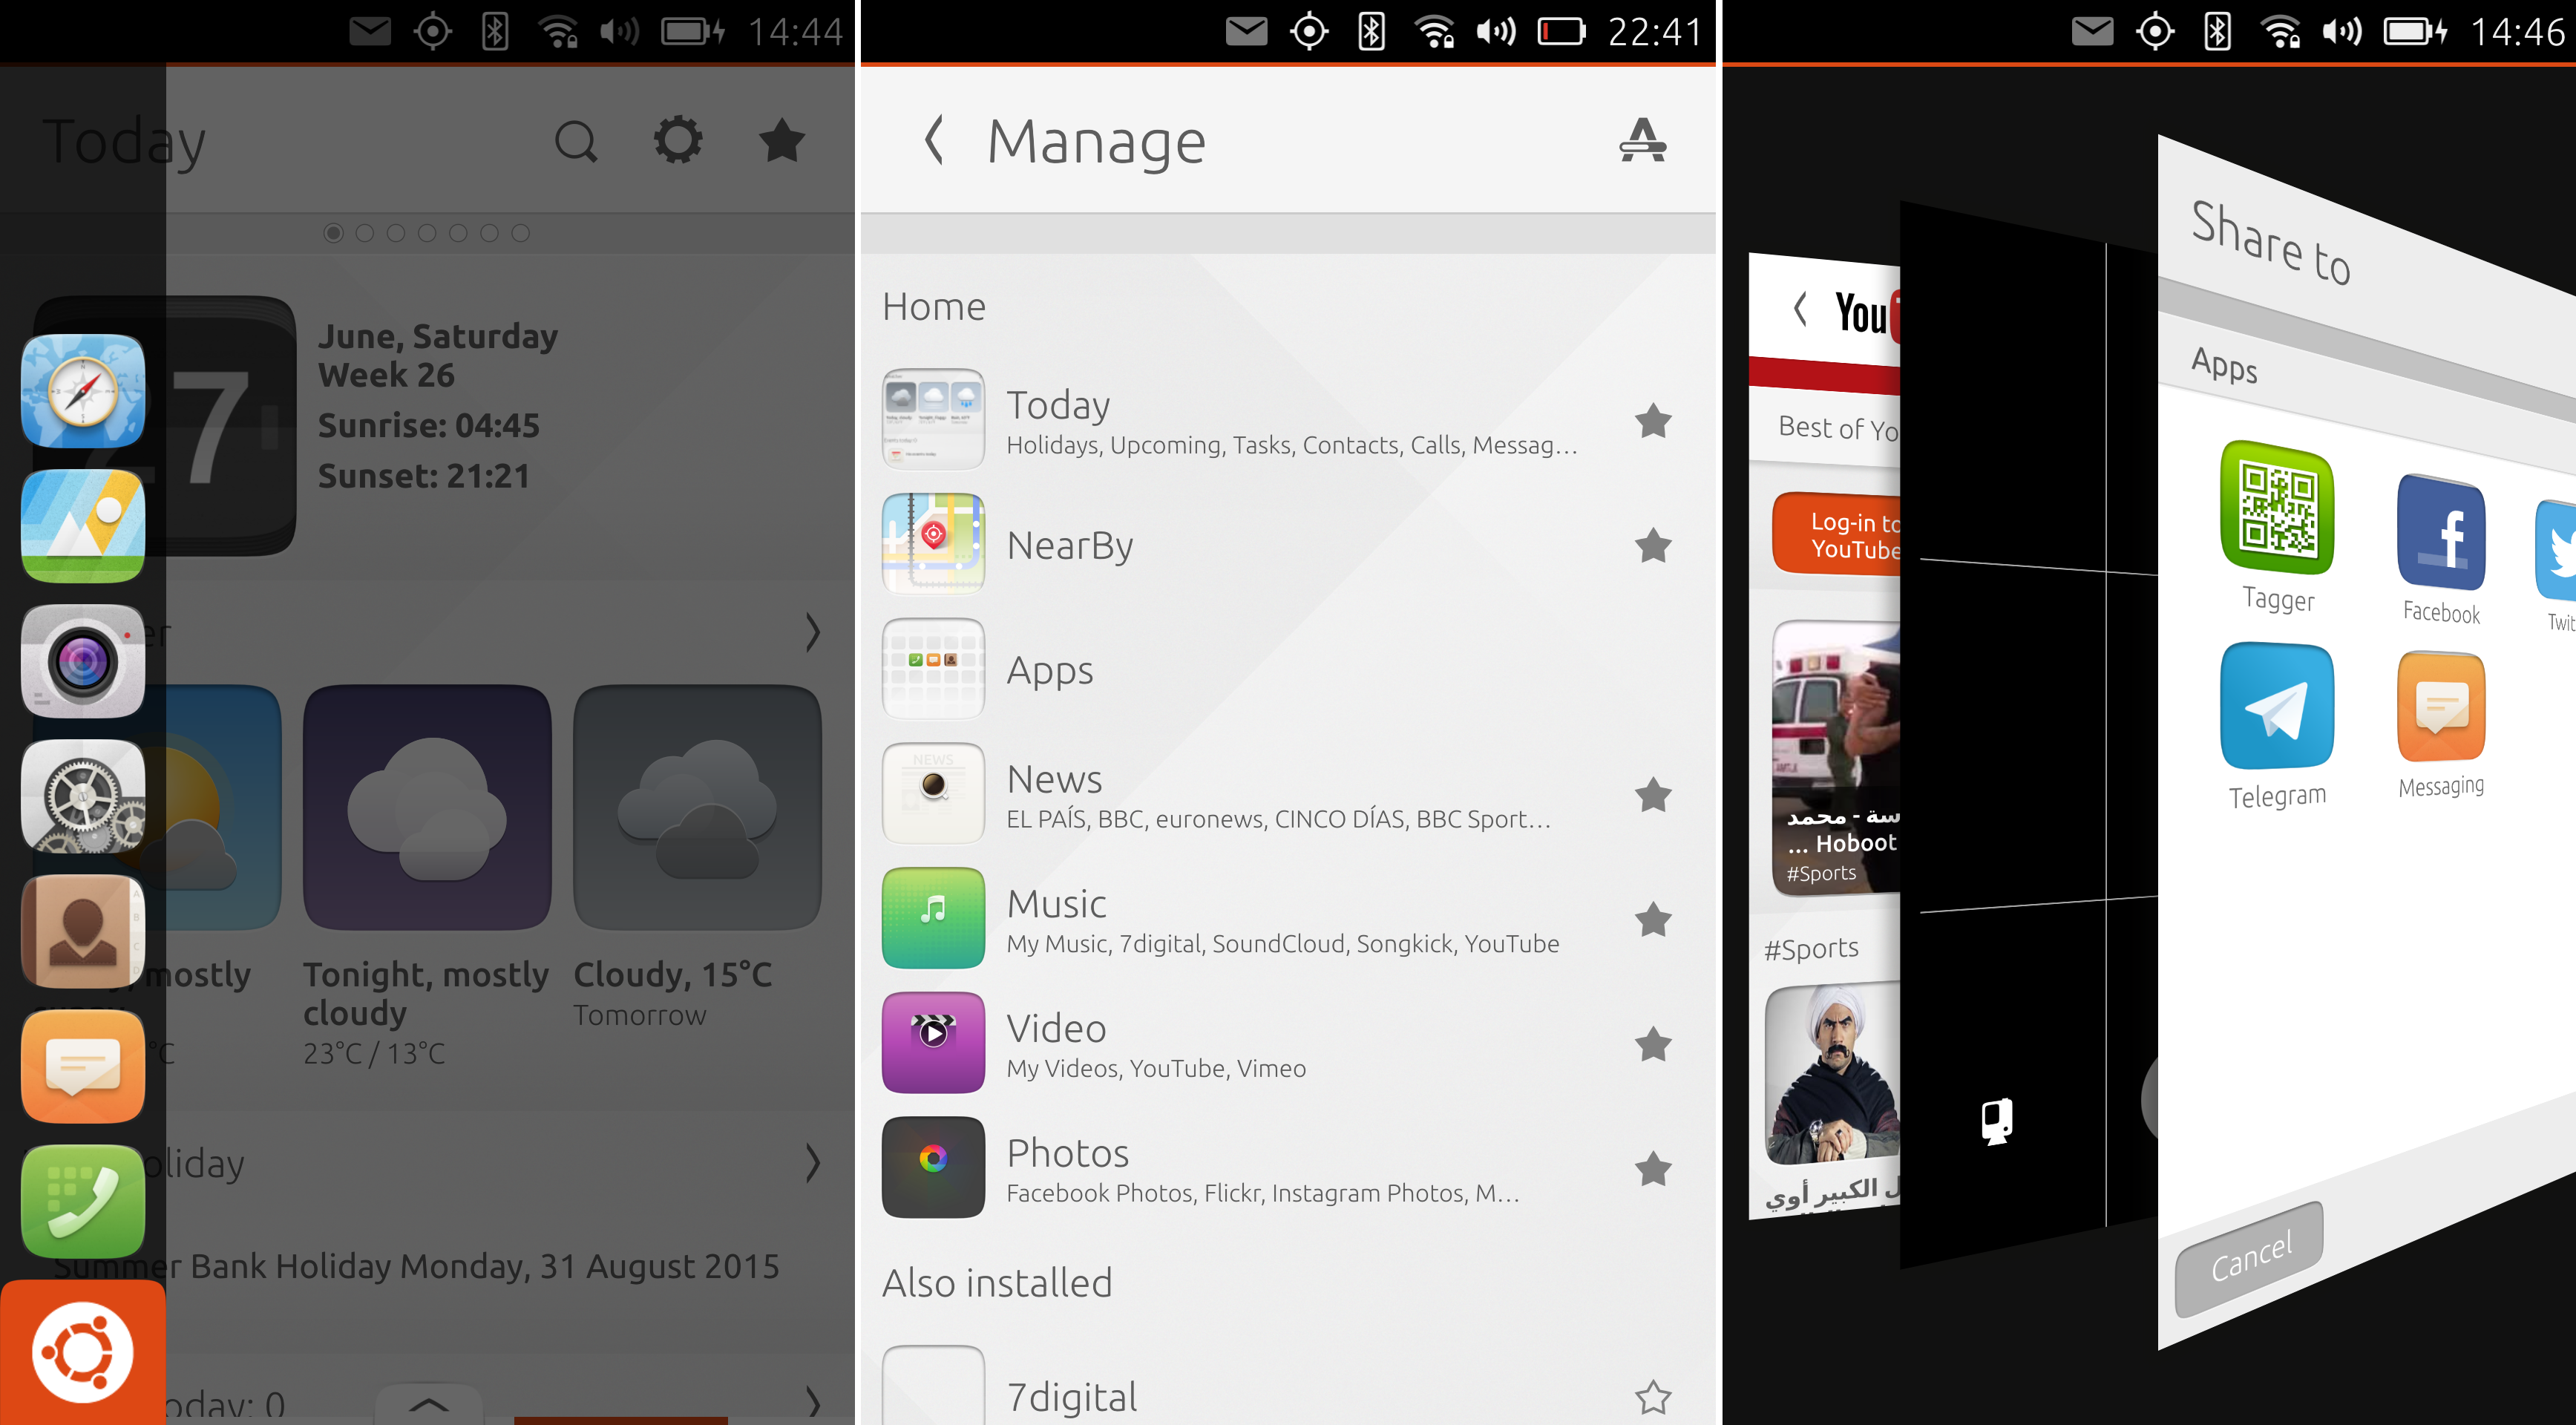This screenshot has height=1425, width=2576.
Task: Tap the Ubuntu home button in launcher
Action: (x=83, y=1352)
